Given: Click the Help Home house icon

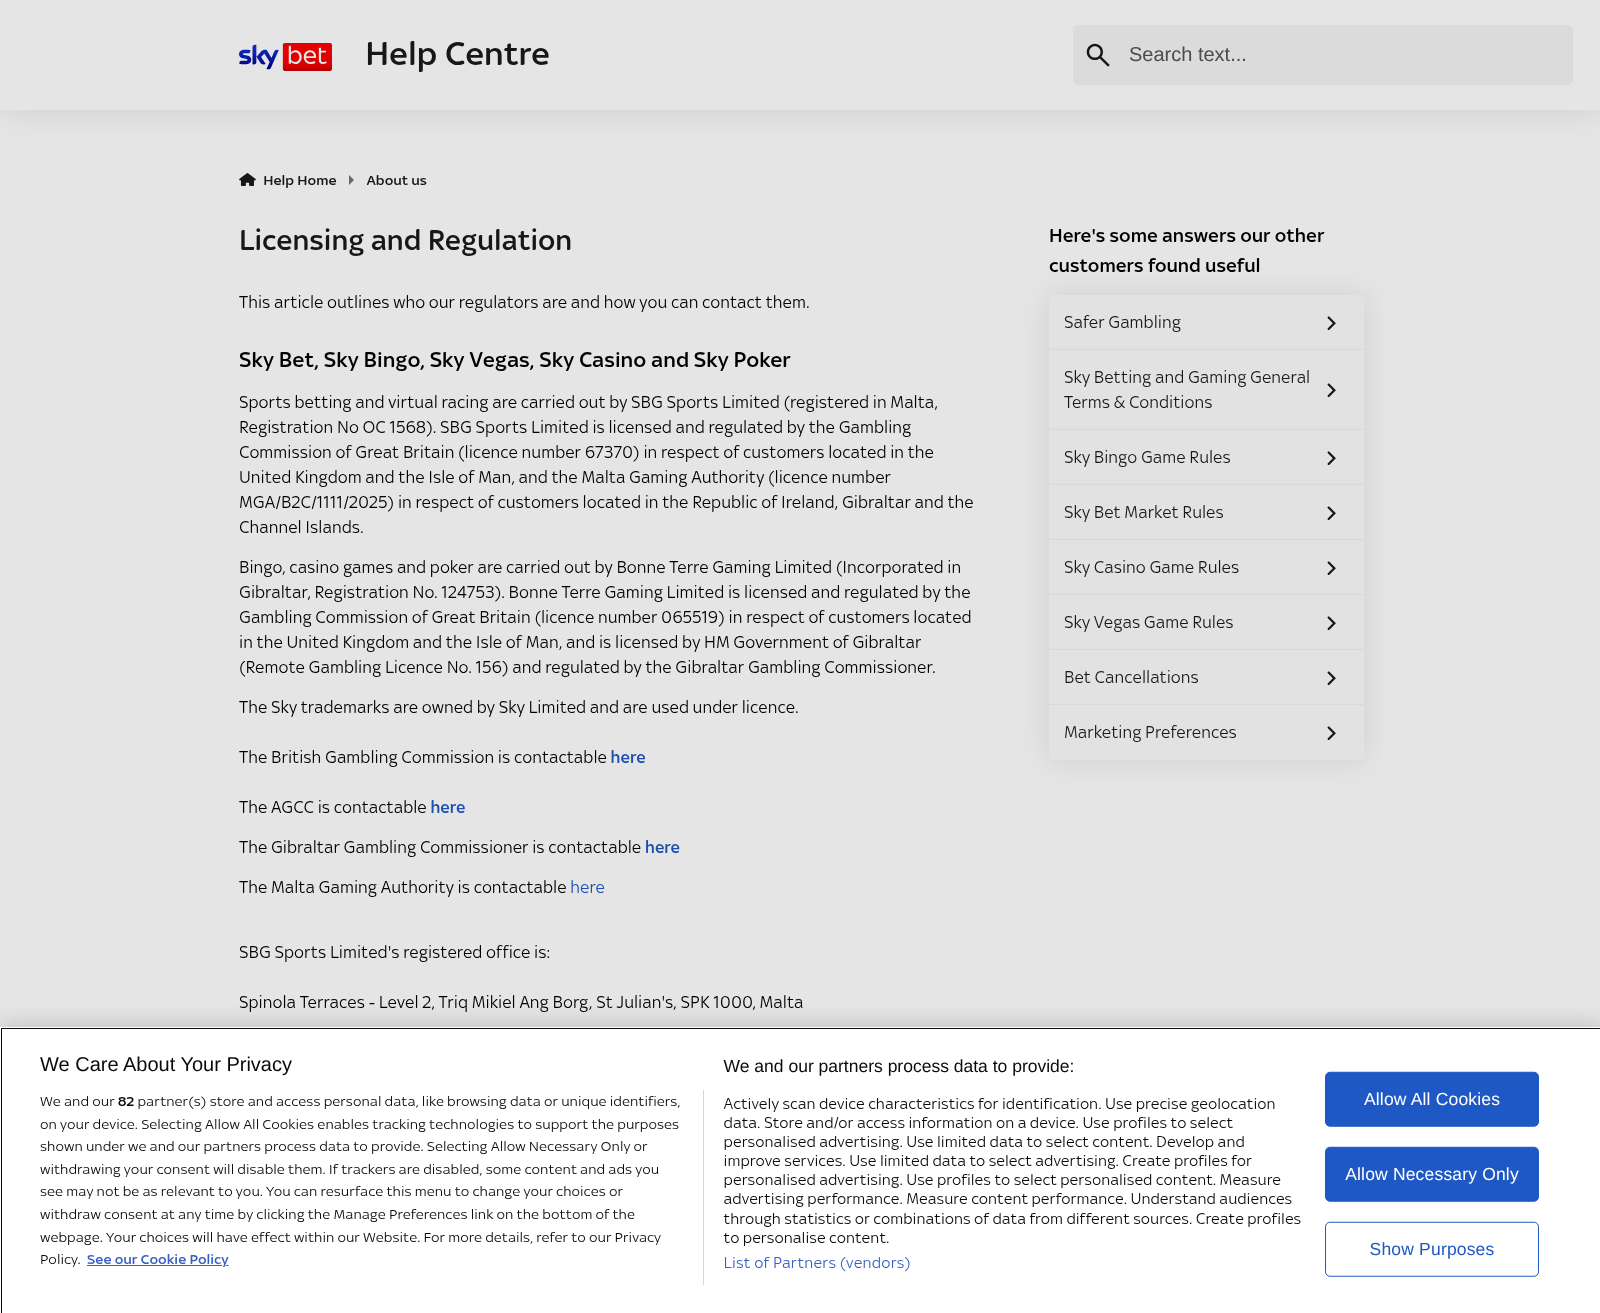Looking at the screenshot, I should coord(247,180).
